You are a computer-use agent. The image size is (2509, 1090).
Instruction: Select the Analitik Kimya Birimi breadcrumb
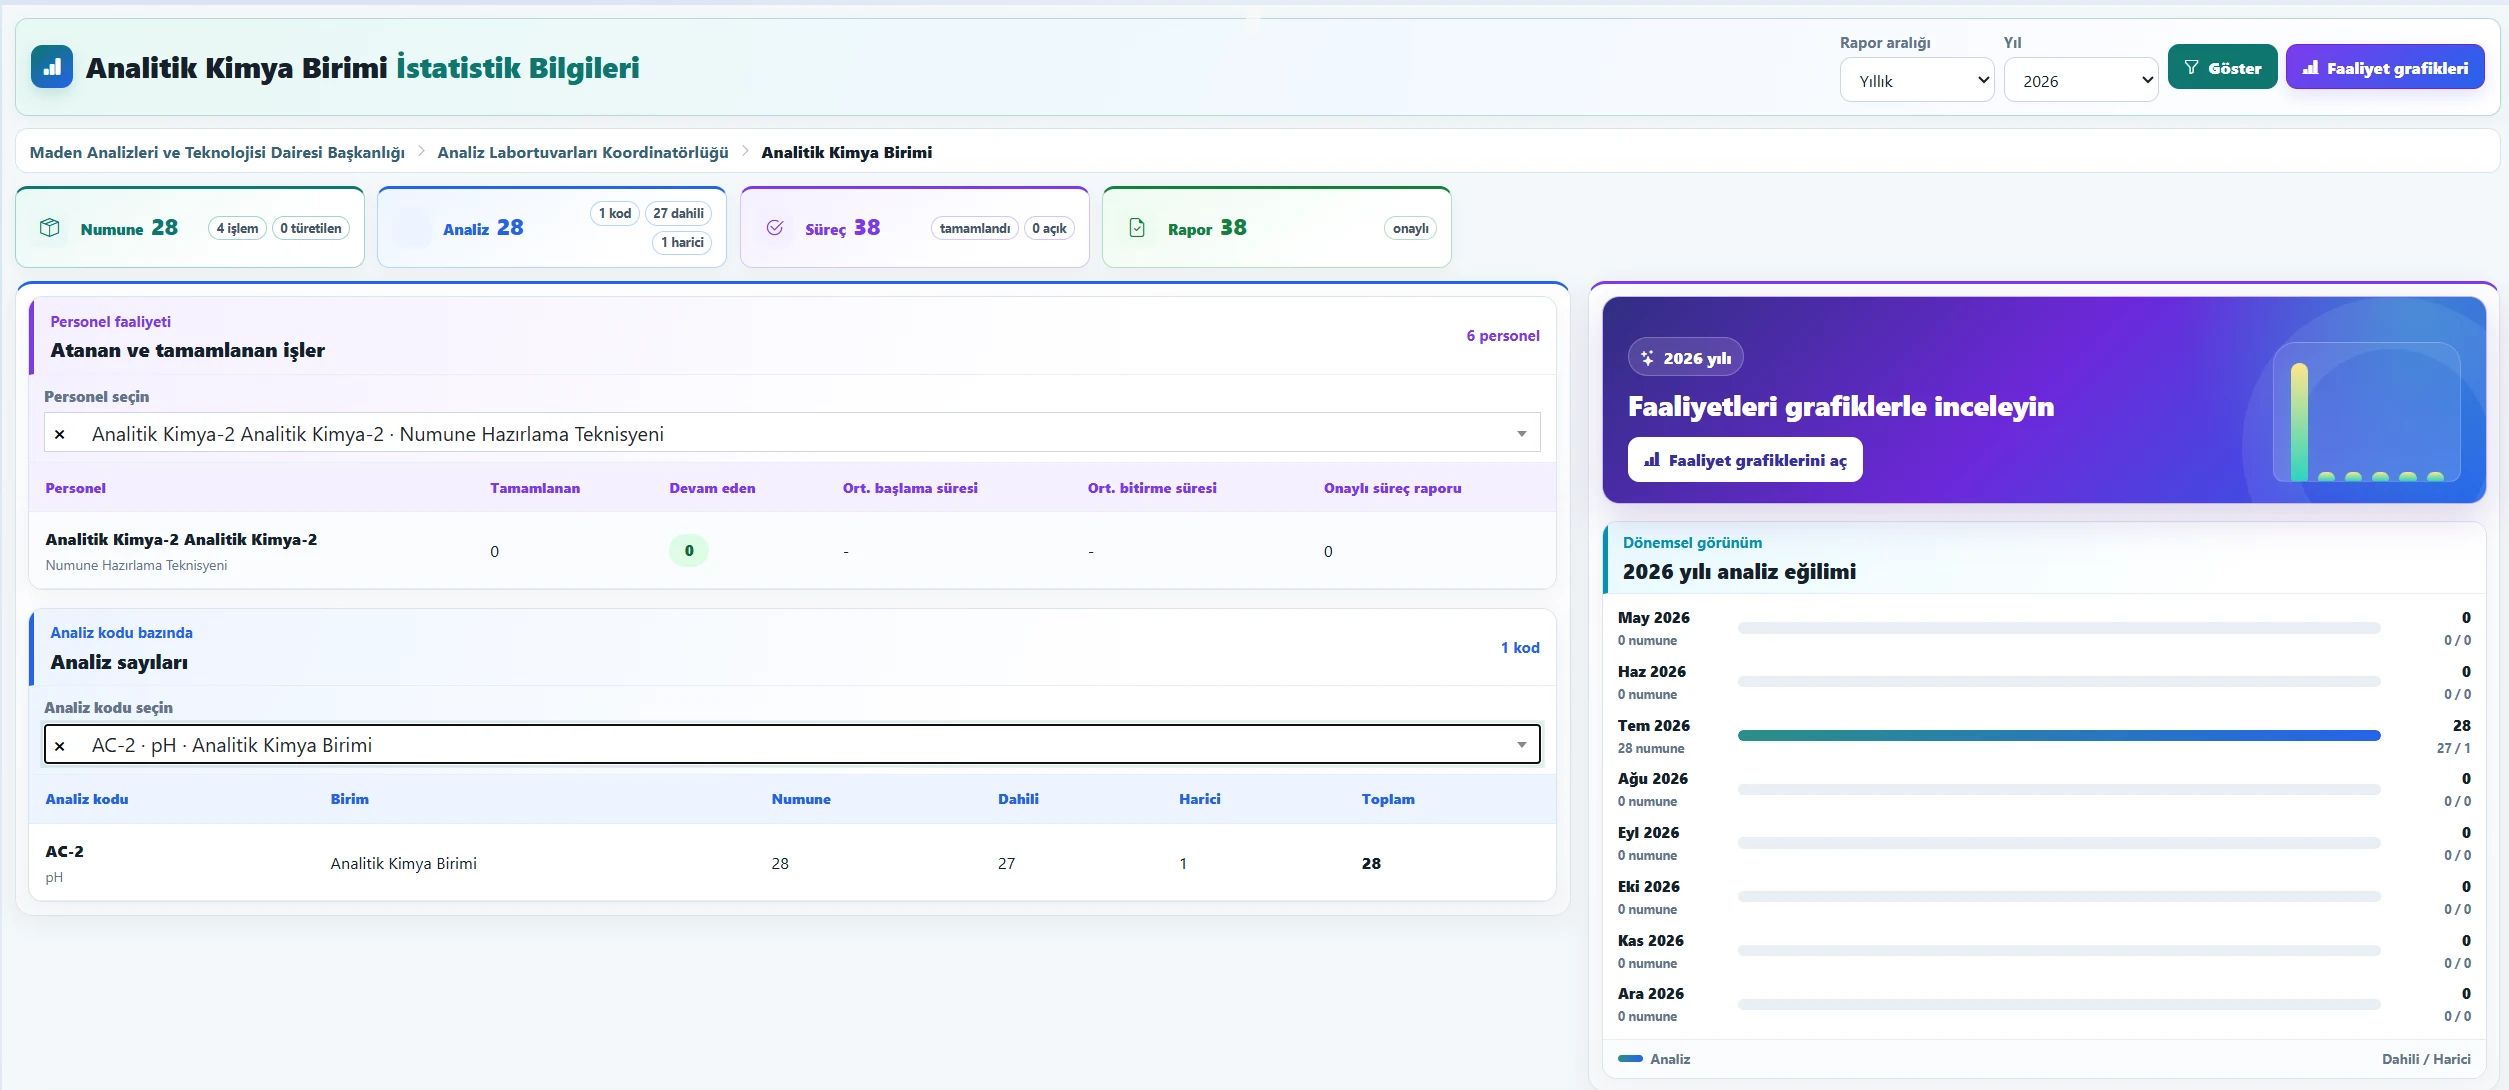click(x=846, y=152)
